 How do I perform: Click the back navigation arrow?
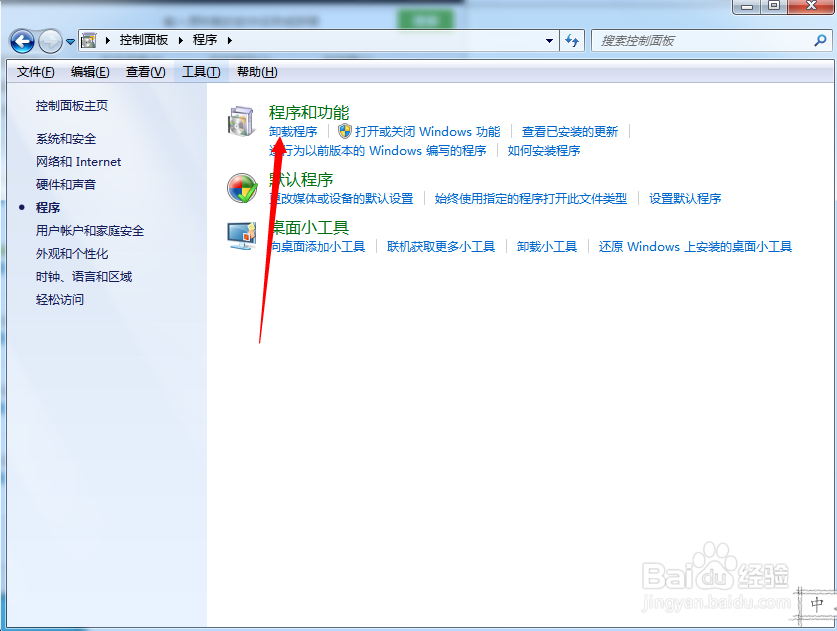click(x=22, y=40)
